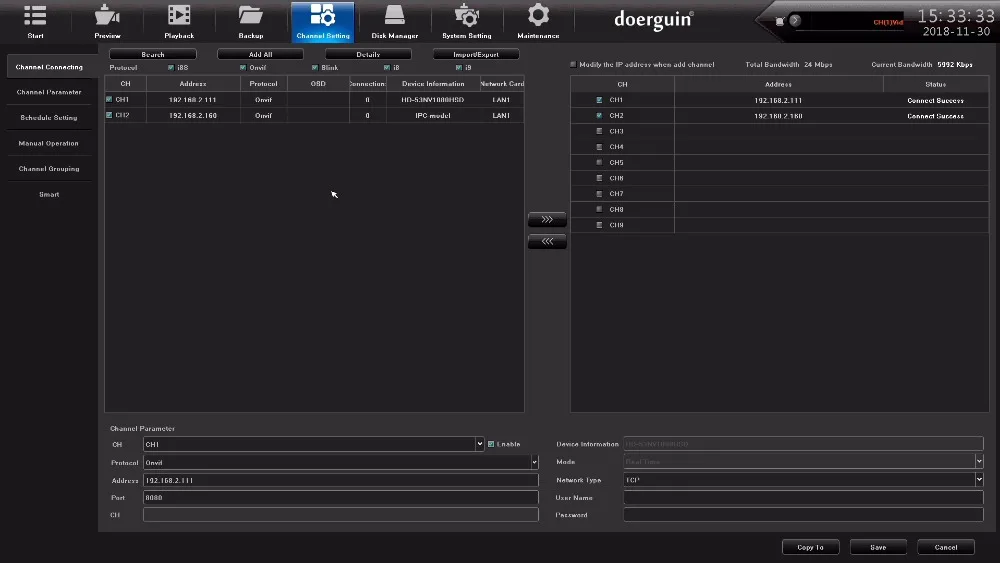Viewport: 1000px width, 563px height.
Task: Click the Import/Export button
Action: (476, 54)
